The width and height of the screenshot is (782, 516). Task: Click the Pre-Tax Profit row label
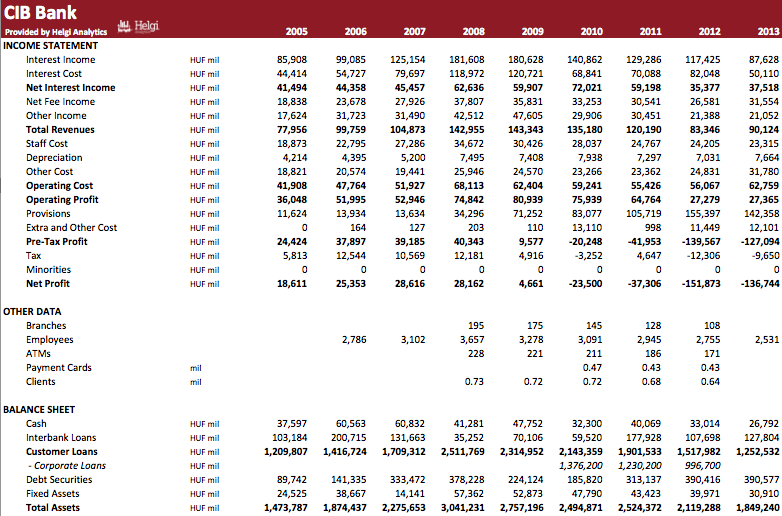[56, 241]
